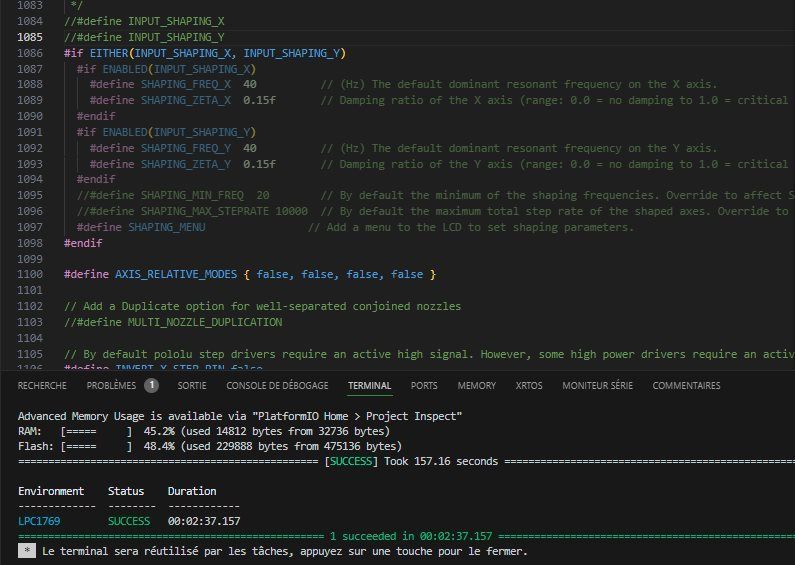Click the problems count badge showing 1

tap(151, 385)
